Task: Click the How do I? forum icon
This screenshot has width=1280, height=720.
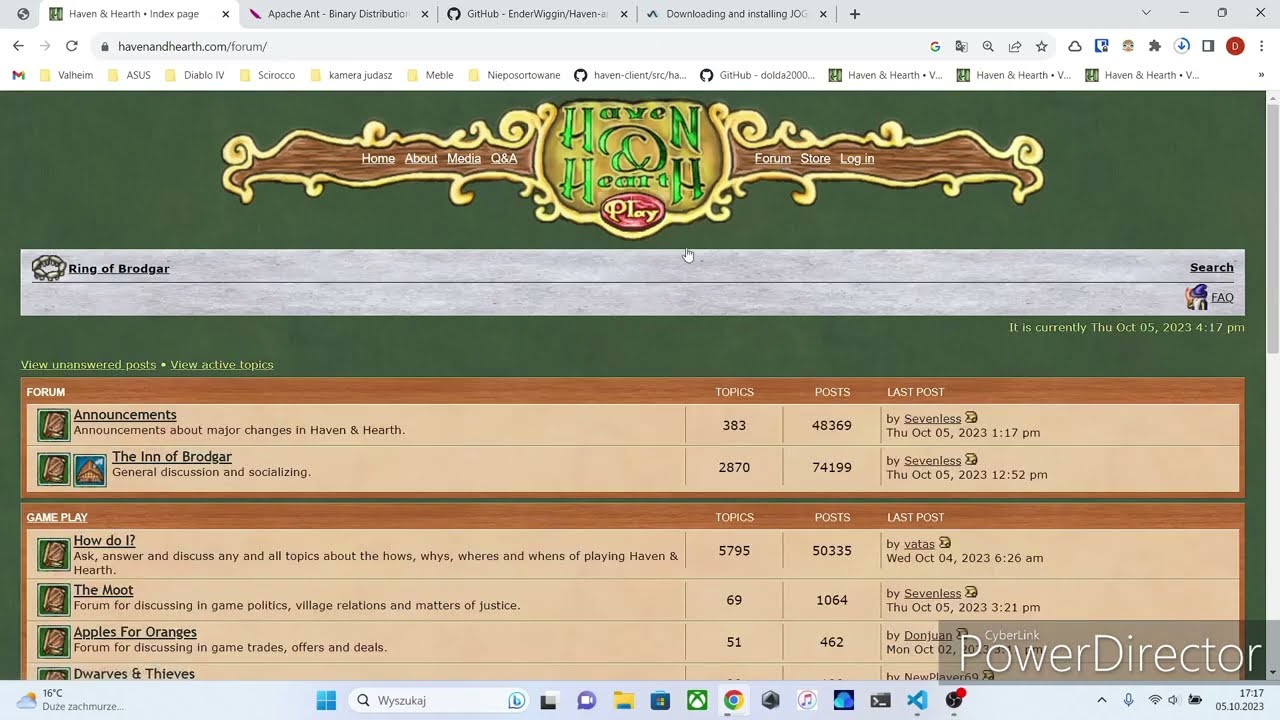Action: [54, 554]
